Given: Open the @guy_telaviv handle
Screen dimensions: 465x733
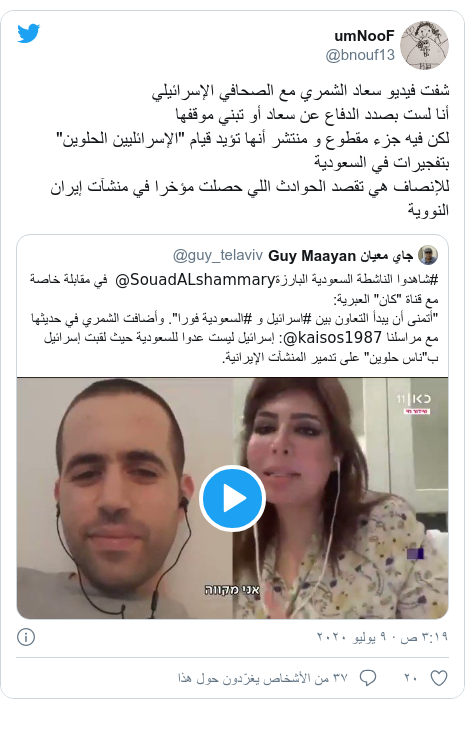Looking at the screenshot, I should point(218,256).
